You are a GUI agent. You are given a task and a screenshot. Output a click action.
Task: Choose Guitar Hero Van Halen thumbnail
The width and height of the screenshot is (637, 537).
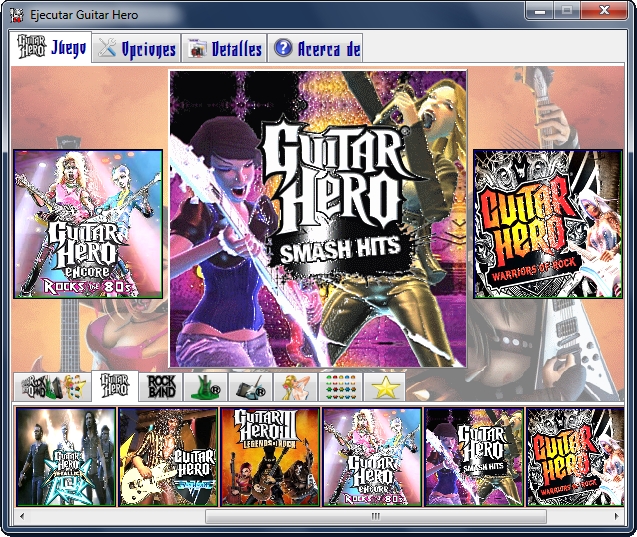pyautogui.click(x=168, y=456)
